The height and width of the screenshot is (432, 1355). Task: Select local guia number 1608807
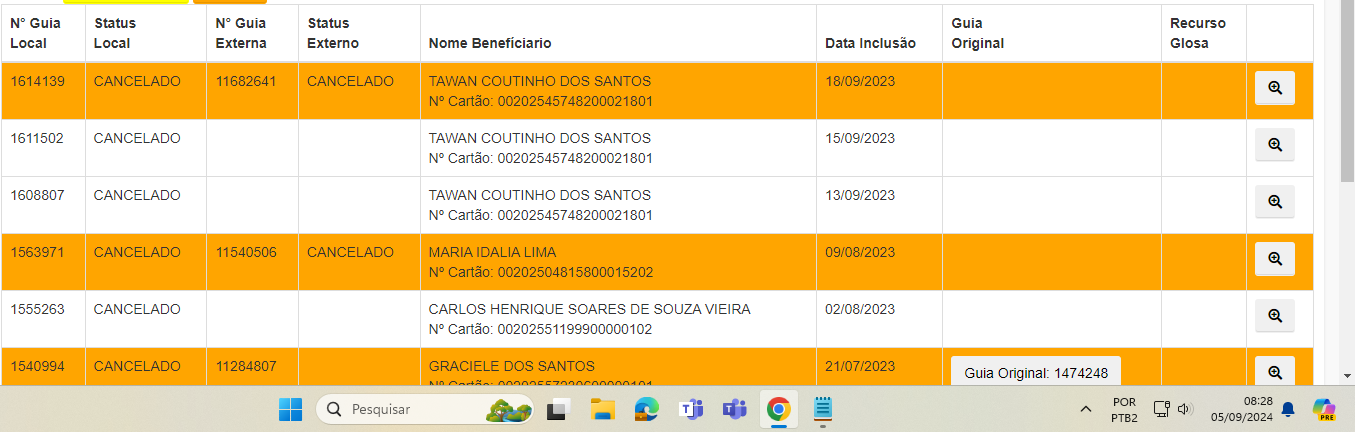[x=37, y=195]
